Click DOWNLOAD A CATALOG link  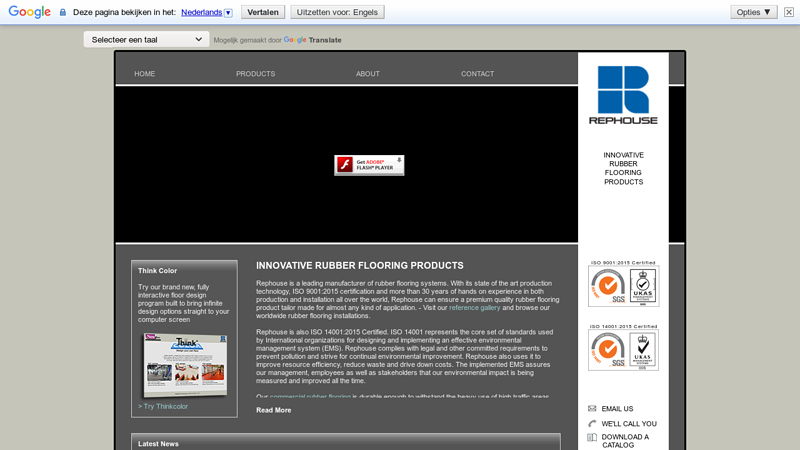coord(625,441)
